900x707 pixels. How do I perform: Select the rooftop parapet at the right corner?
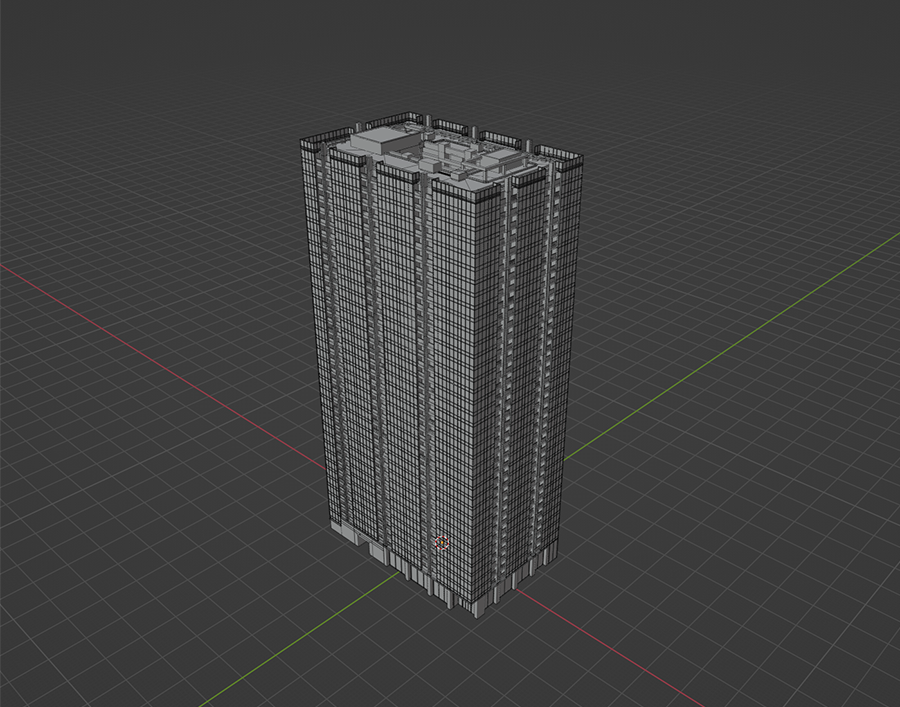(560, 157)
